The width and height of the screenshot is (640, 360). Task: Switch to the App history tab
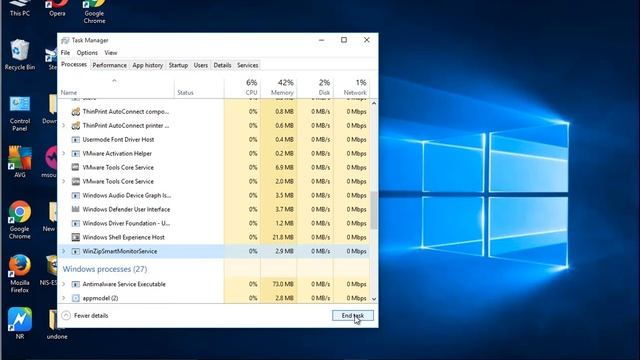pos(147,65)
